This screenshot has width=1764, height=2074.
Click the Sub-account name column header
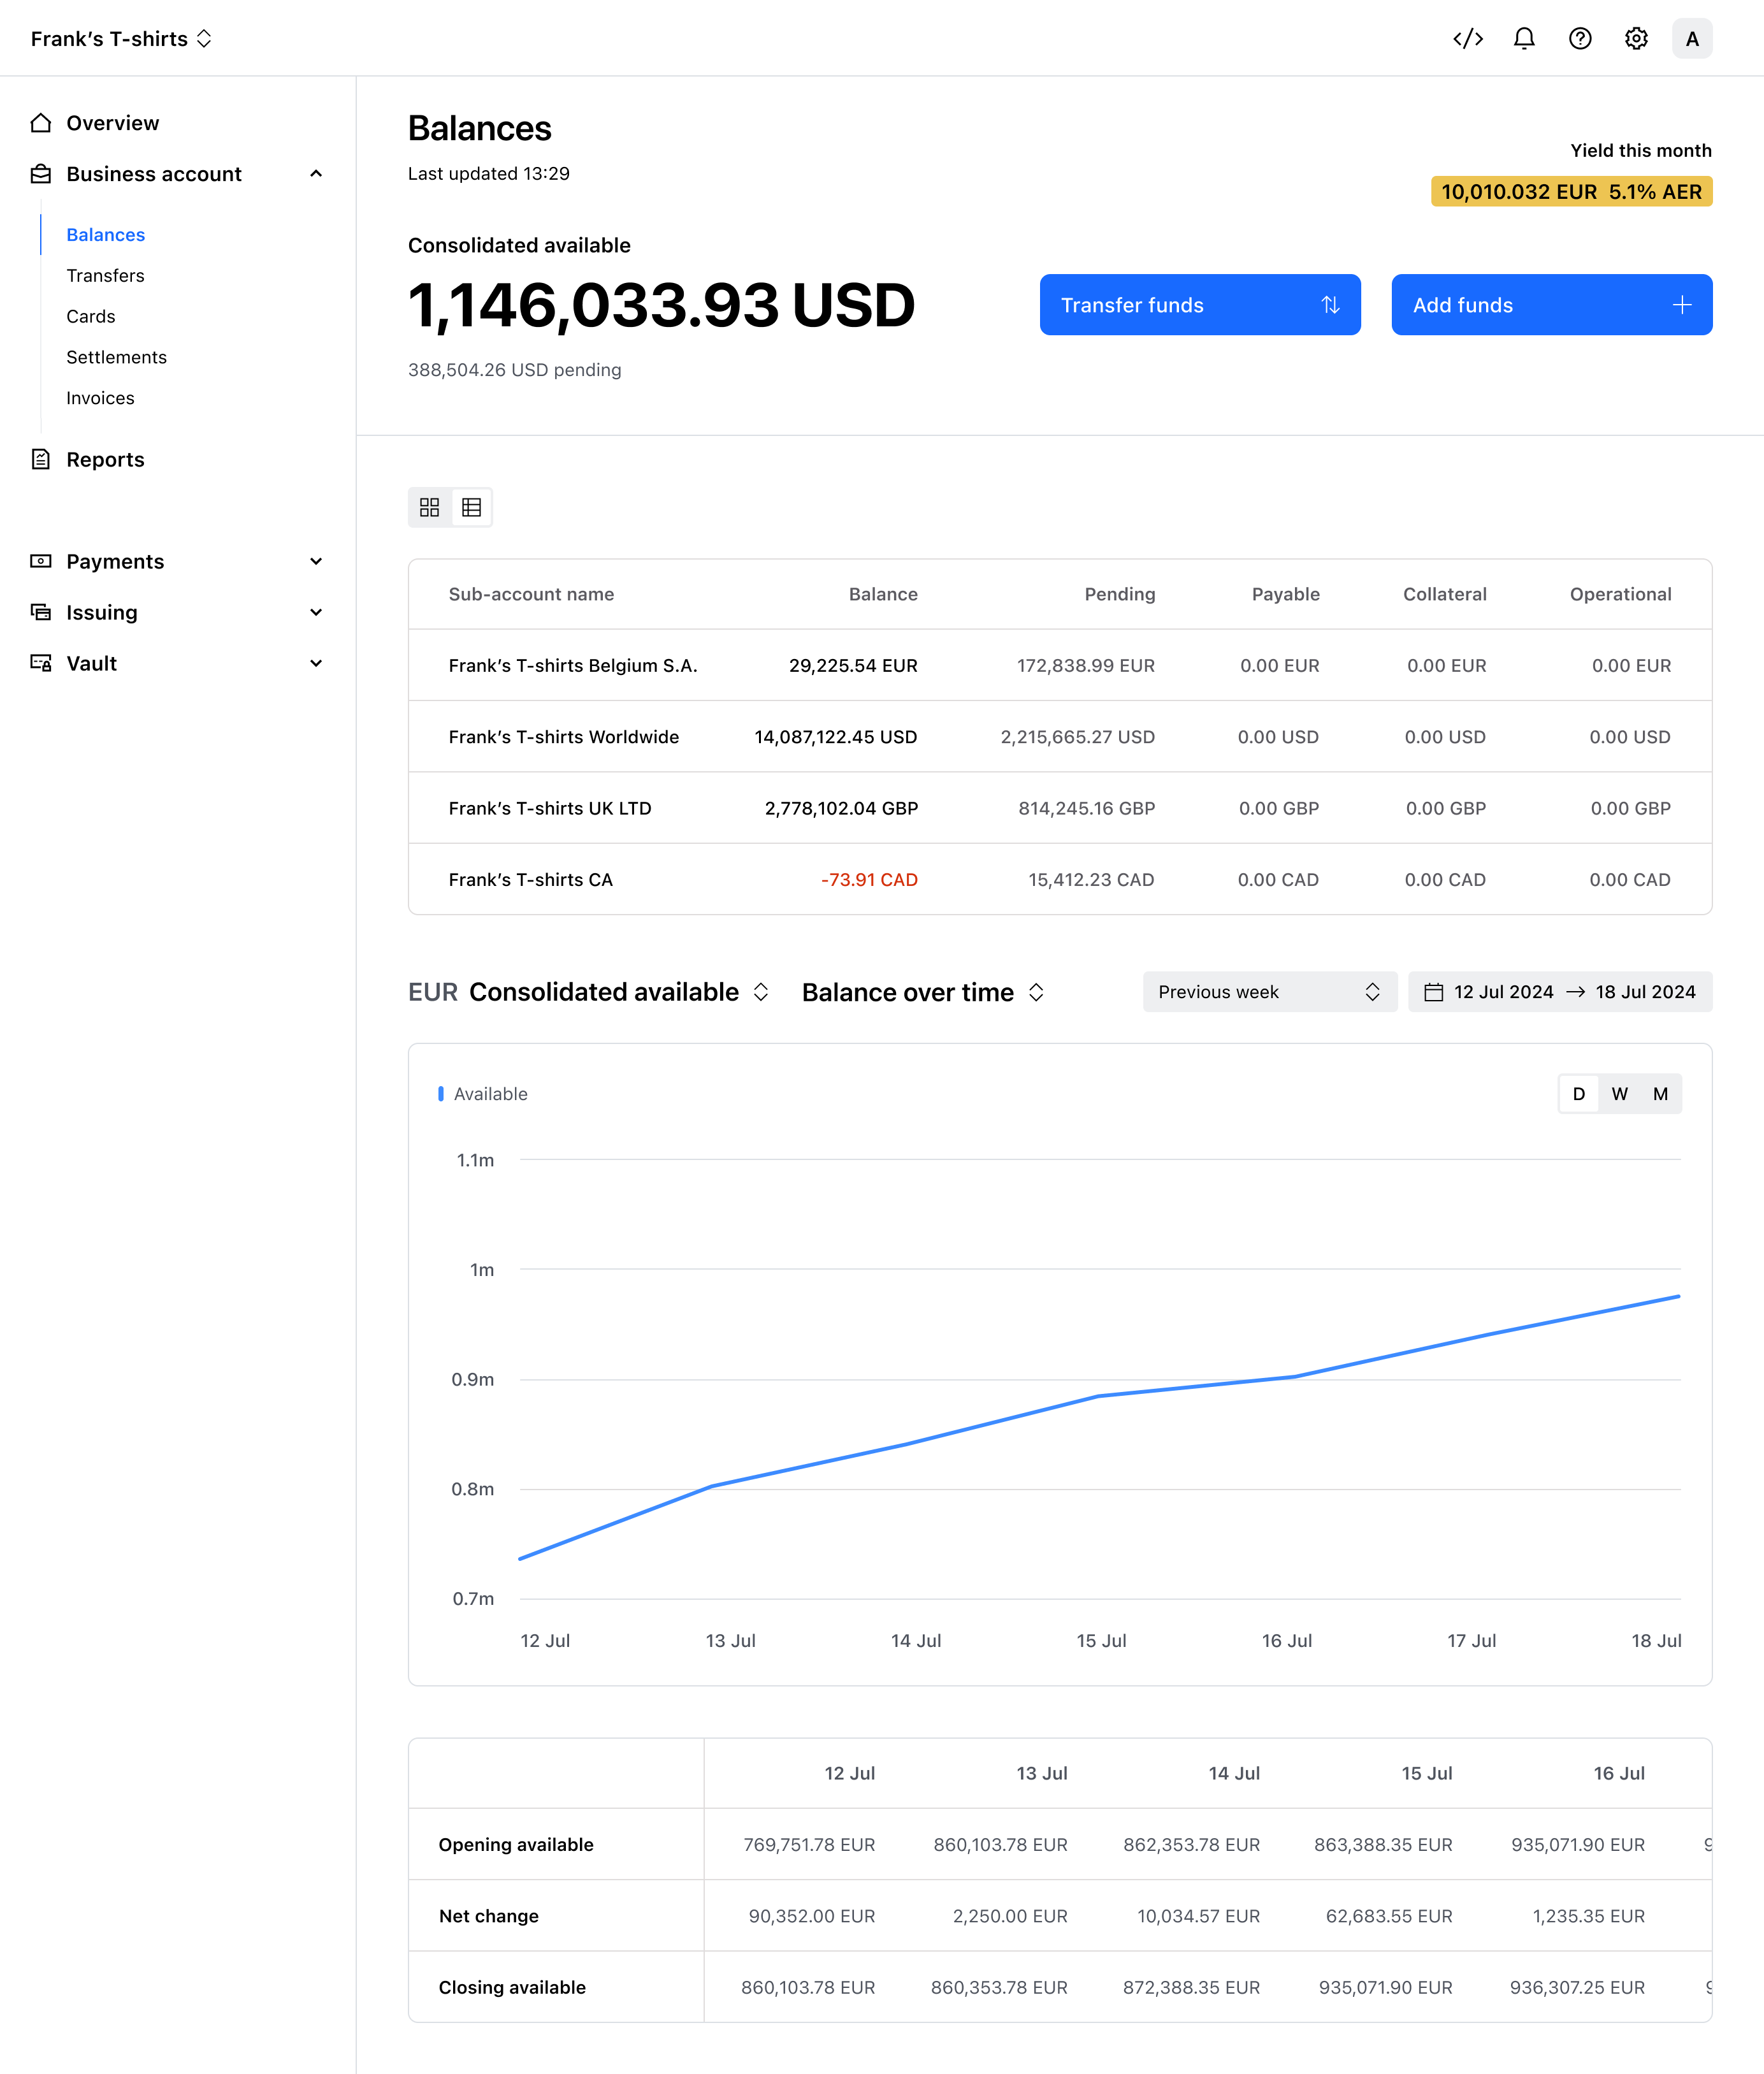[531, 594]
